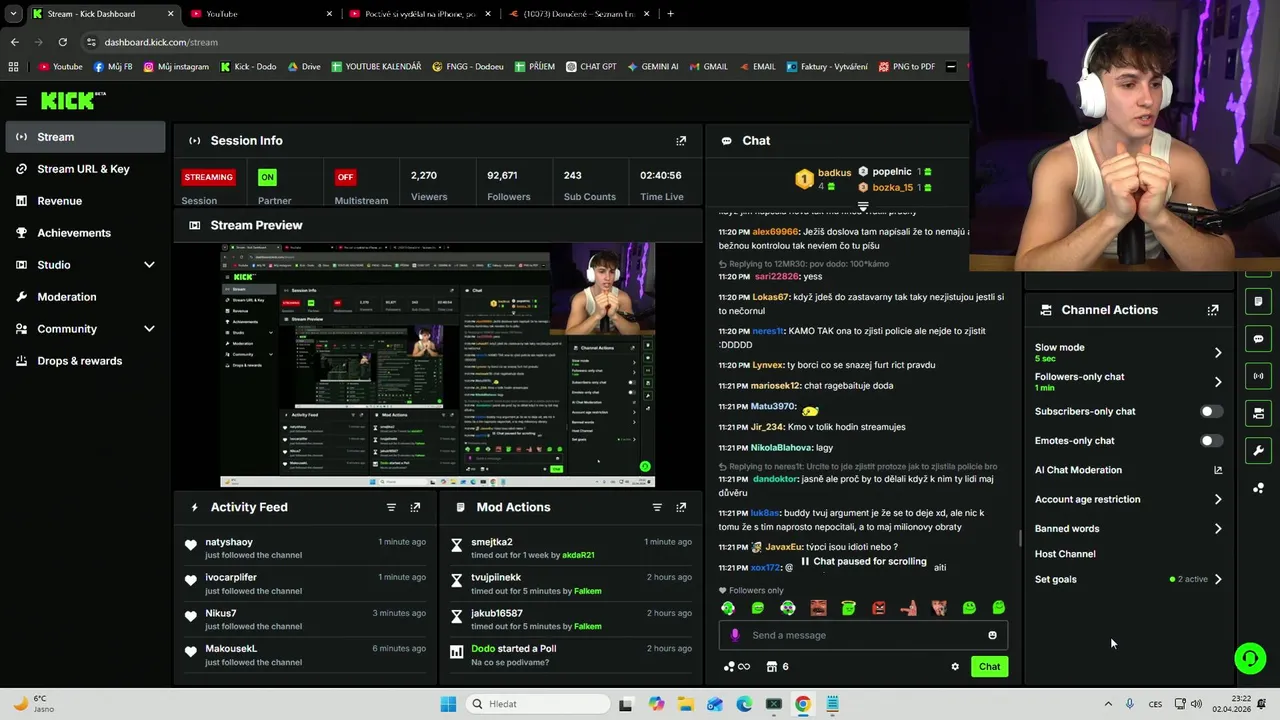Open the notes document icon in right sidebar
Screen dimensions: 1280x720
point(1258,302)
